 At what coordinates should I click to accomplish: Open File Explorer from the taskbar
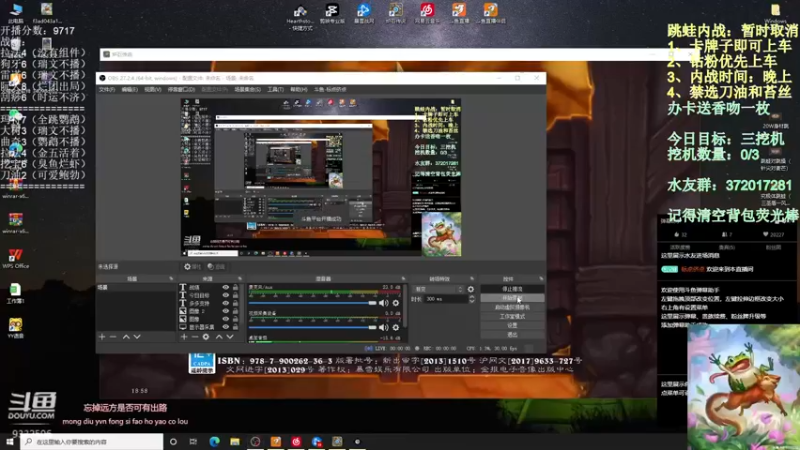pyautogui.click(x=235, y=441)
